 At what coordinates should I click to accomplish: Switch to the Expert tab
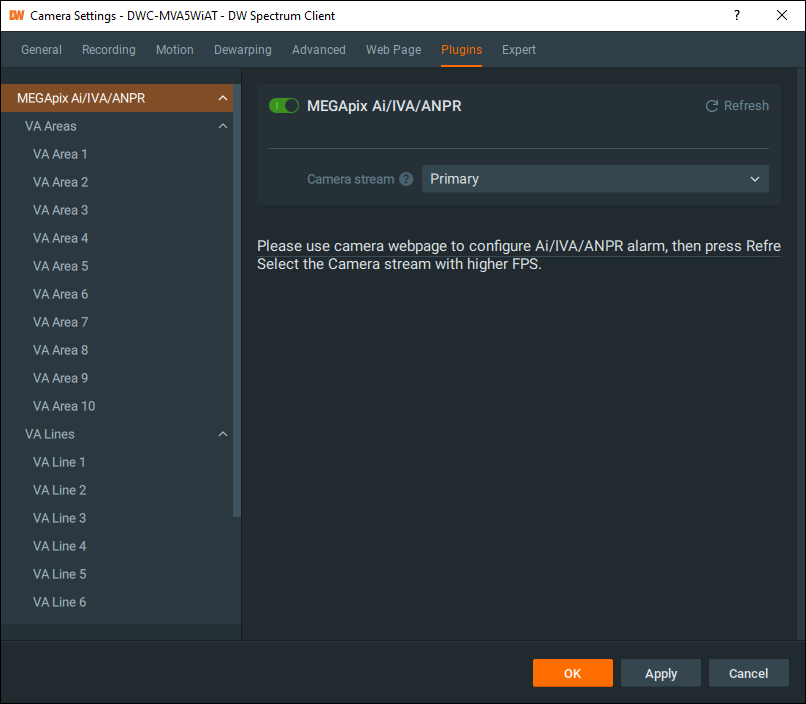518,49
